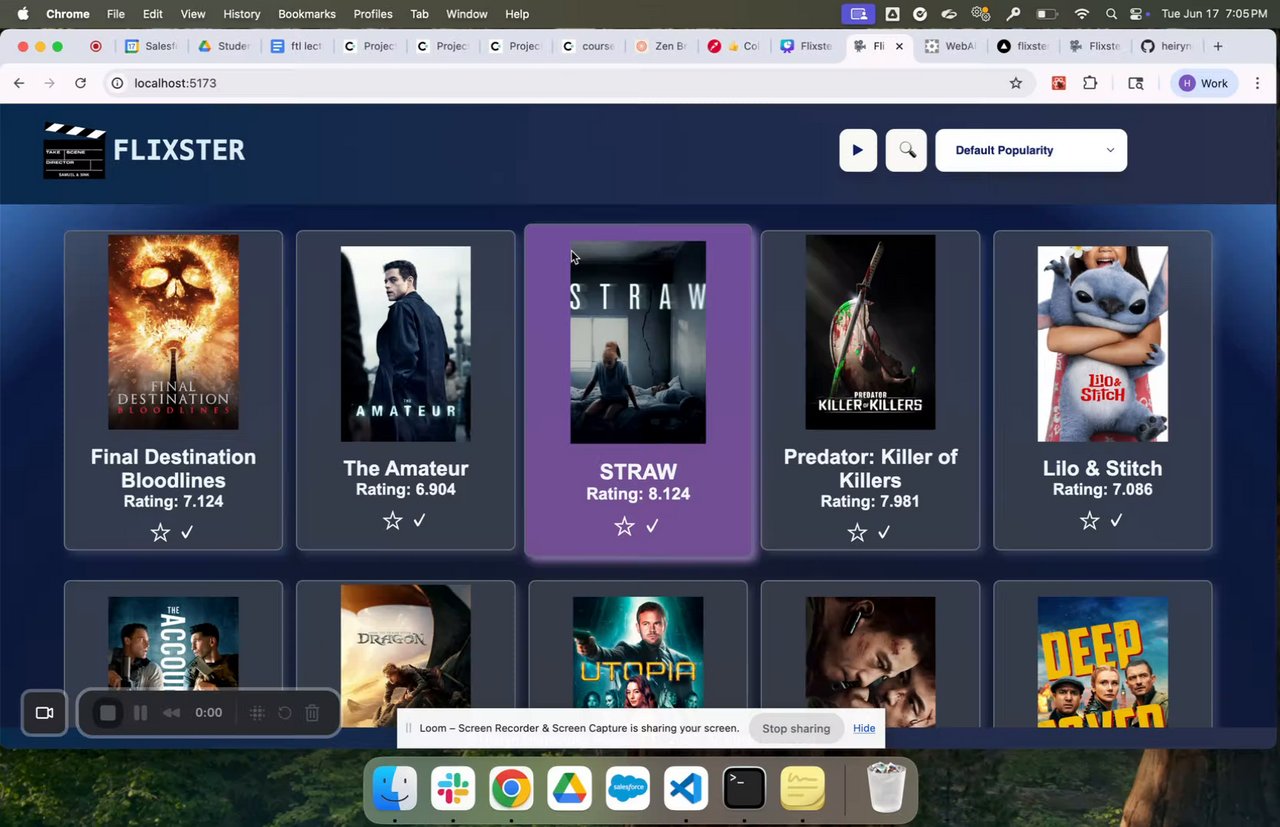
Task: Click Stop sharing in the Loom bar
Action: tap(796, 728)
